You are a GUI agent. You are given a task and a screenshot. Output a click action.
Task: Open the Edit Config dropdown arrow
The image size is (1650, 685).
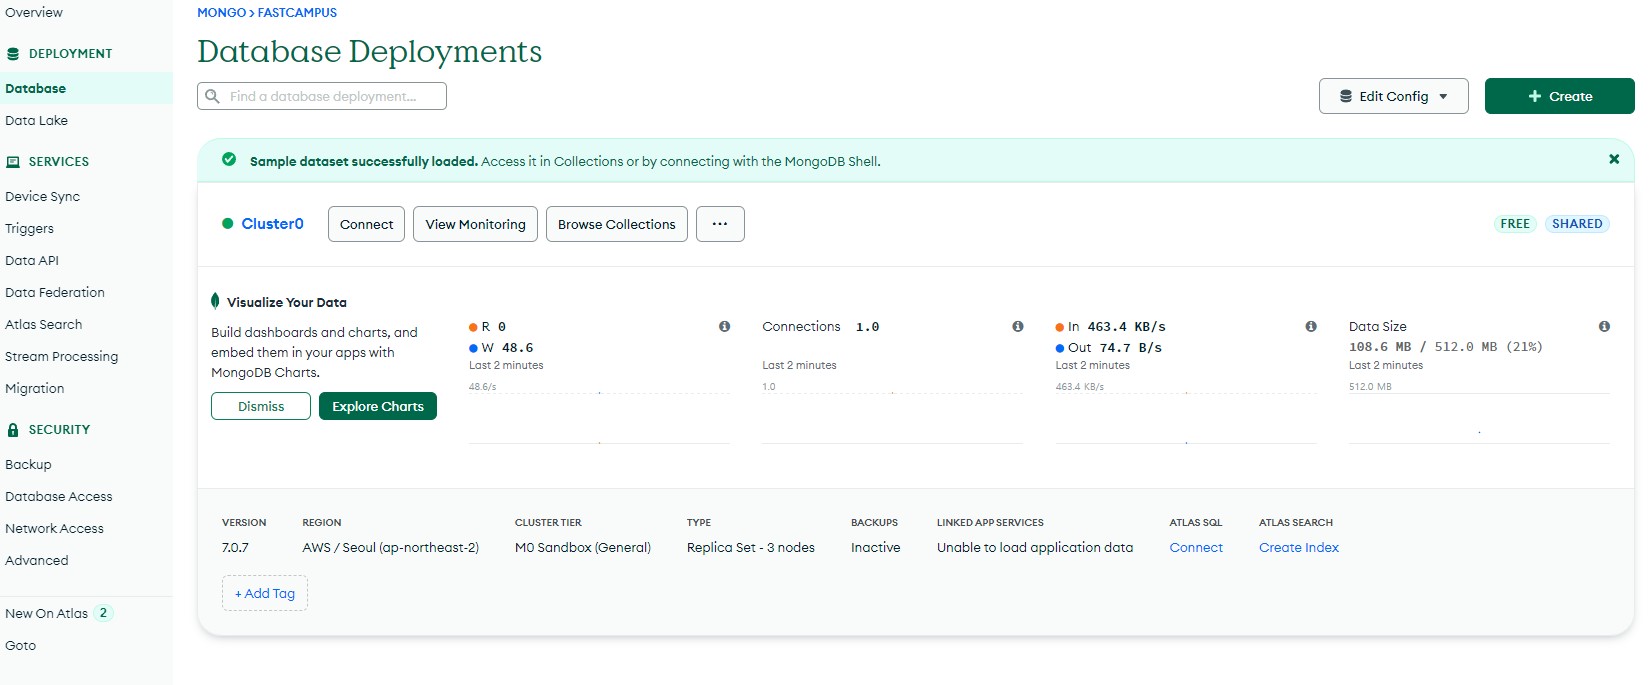[1443, 97]
